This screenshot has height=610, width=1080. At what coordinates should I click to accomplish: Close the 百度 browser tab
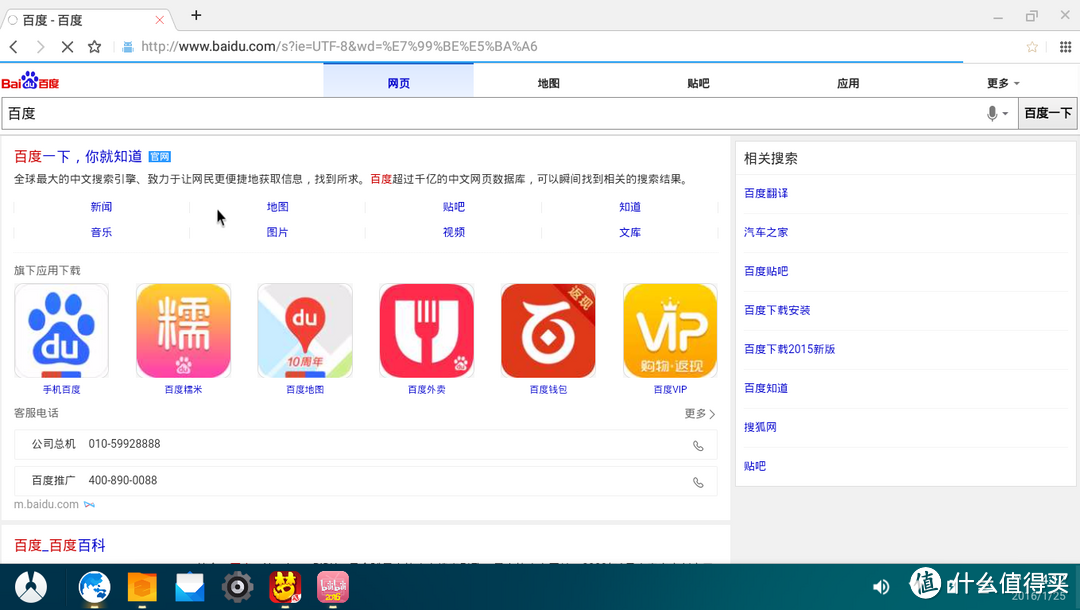point(160,20)
